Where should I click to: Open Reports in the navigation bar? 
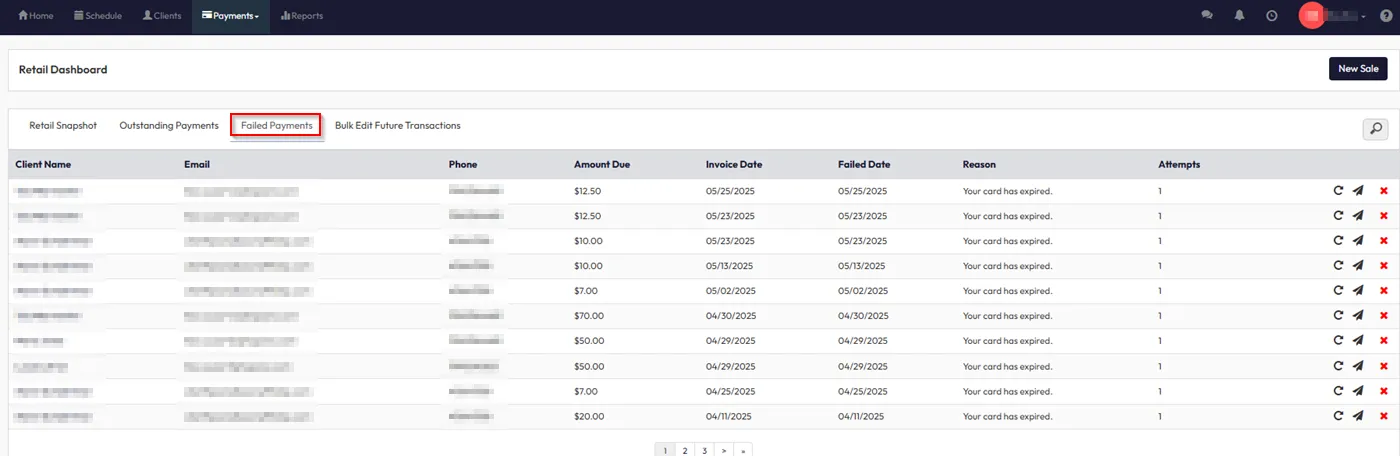coord(302,16)
